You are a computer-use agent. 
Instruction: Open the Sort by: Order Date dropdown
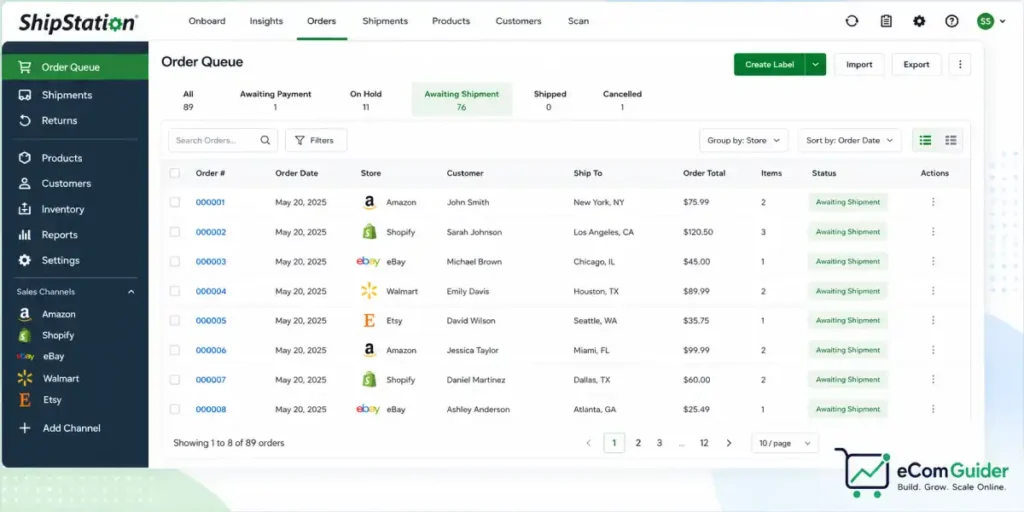[849, 140]
